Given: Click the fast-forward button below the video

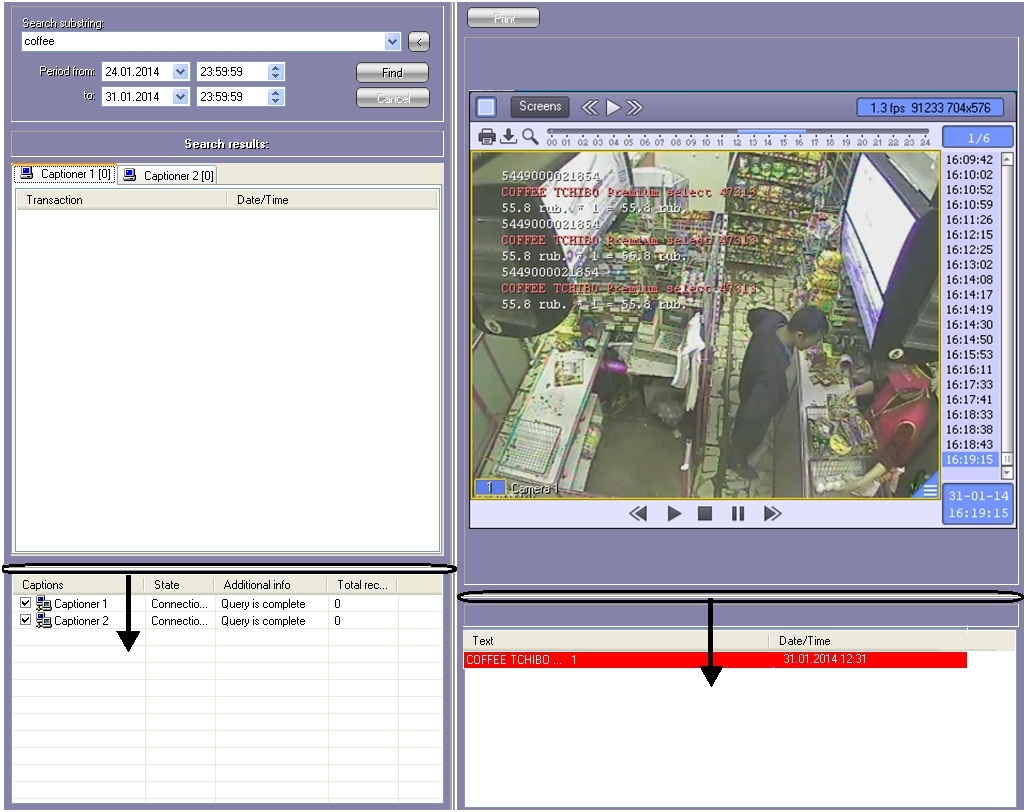Looking at the screenshot, I should click(x=772, y=514).
